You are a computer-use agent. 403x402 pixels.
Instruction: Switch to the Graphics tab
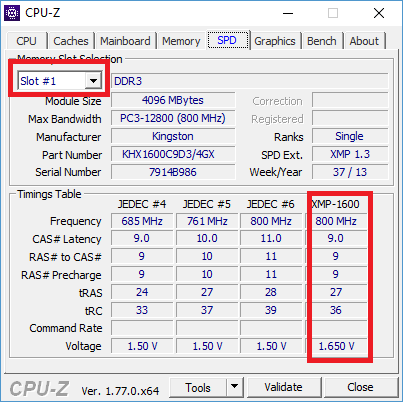click(275, 41)
